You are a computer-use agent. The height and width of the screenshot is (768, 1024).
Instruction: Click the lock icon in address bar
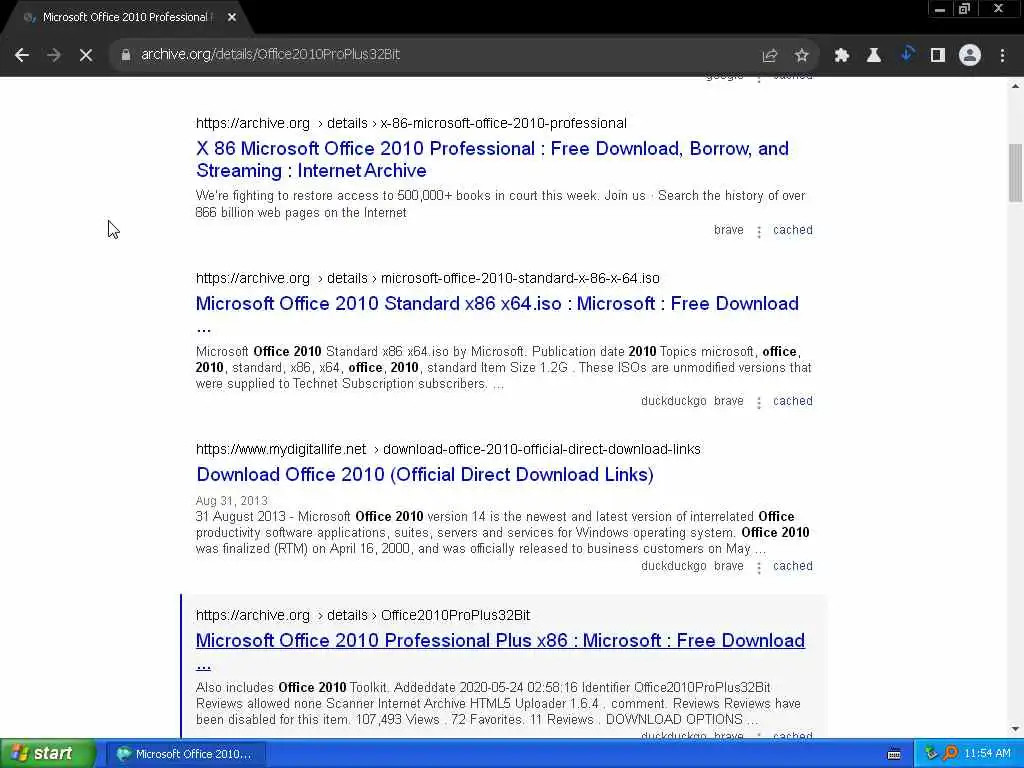(x=126, y=55)
